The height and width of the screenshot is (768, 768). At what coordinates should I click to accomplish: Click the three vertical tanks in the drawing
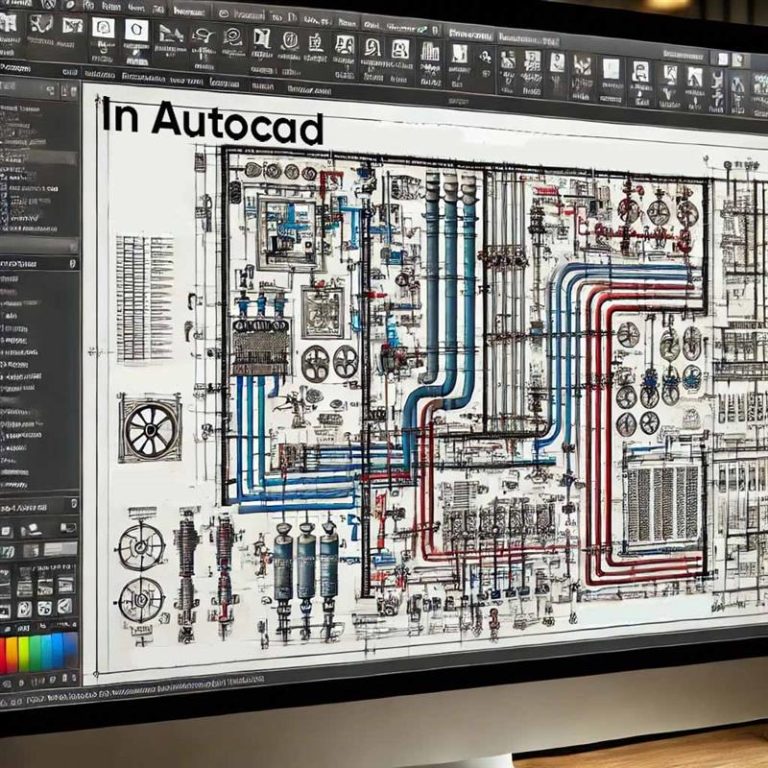pyautogui.click(x=305, y=565)
